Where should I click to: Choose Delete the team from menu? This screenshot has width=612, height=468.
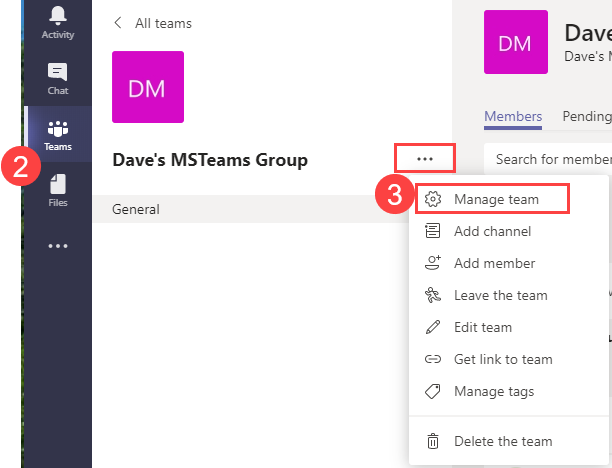[509, 441]
